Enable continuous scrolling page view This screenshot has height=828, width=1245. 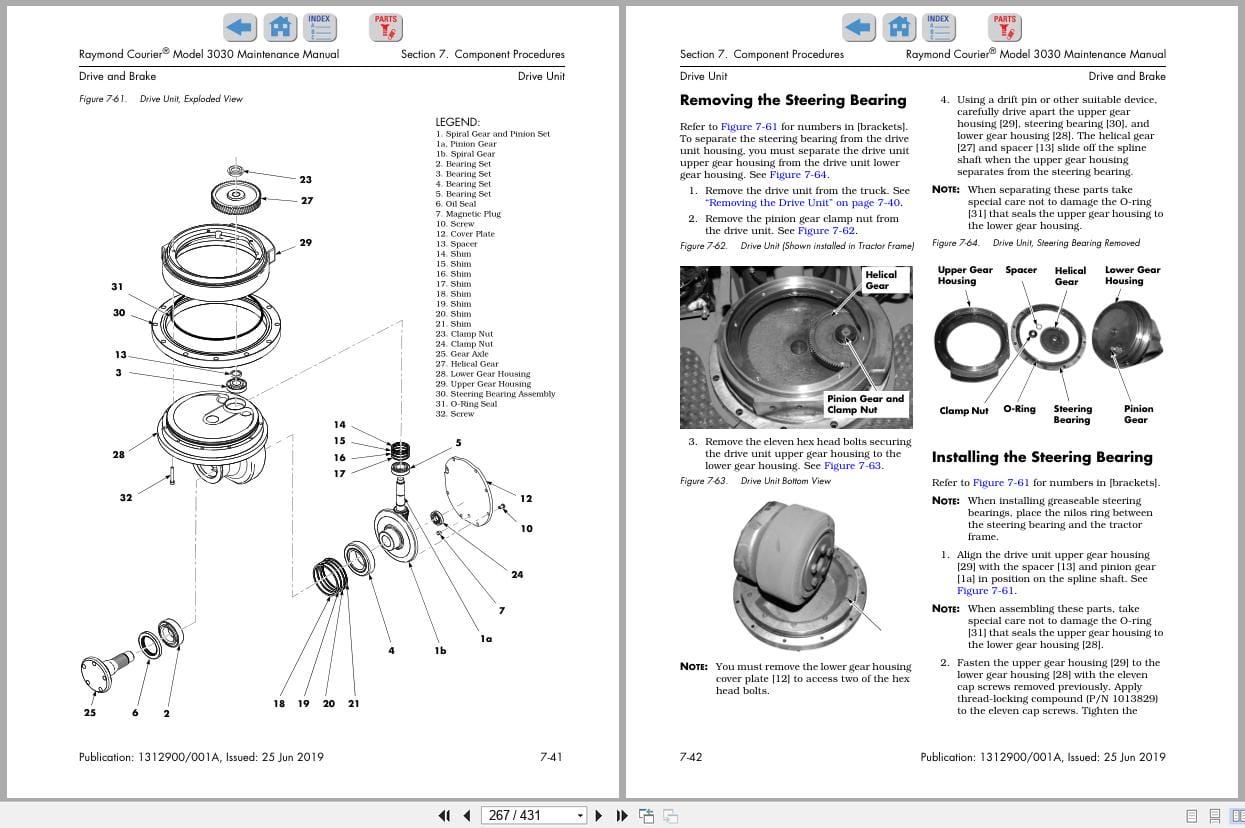(x=1214, y=815)
